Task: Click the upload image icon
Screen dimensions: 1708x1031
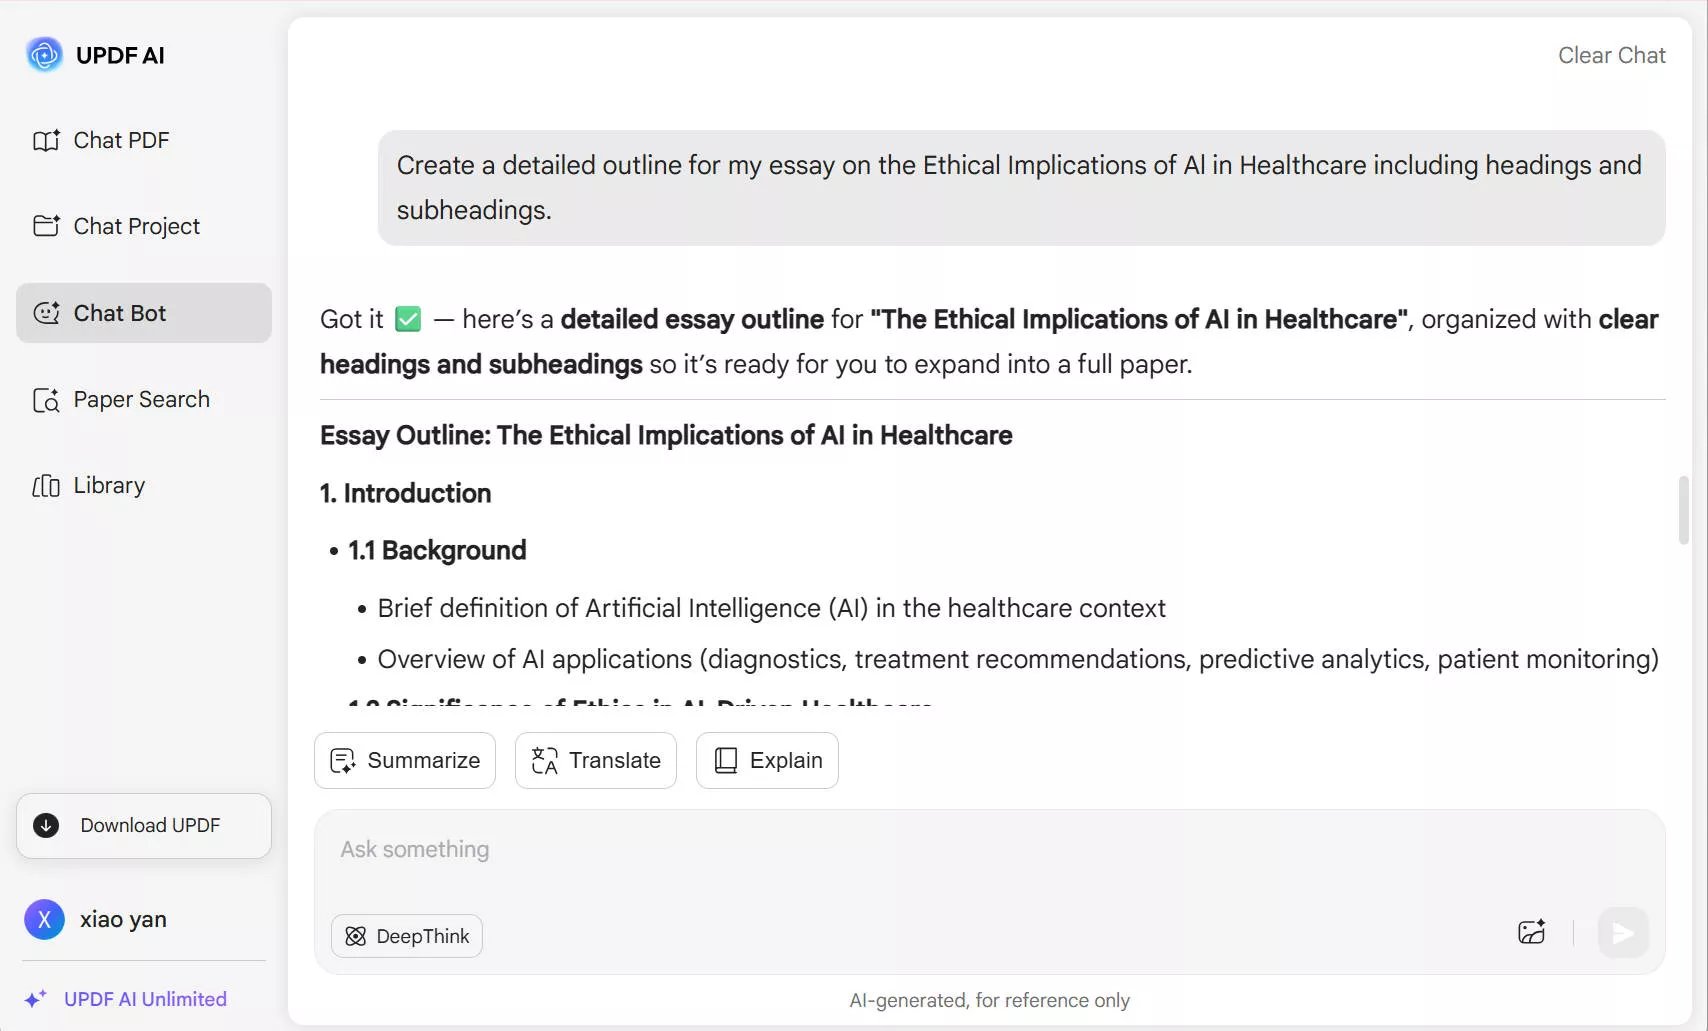Action: coord(1531,933)
